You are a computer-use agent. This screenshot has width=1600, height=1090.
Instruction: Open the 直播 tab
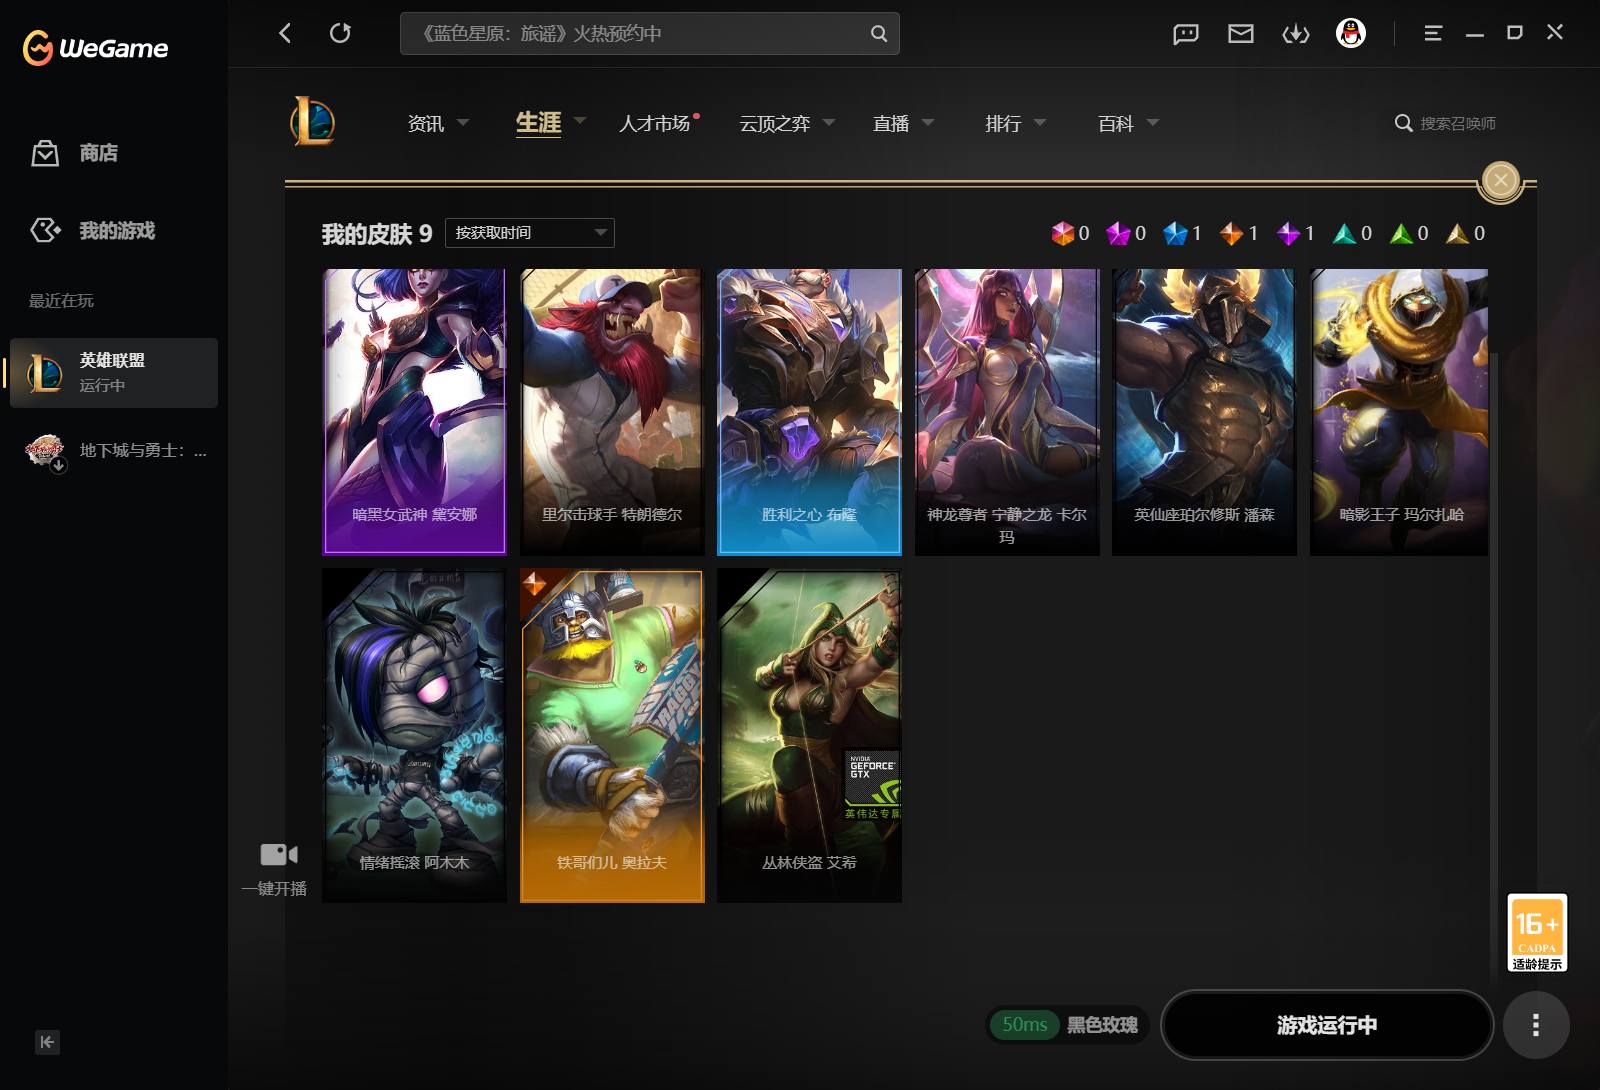[891, 123]
